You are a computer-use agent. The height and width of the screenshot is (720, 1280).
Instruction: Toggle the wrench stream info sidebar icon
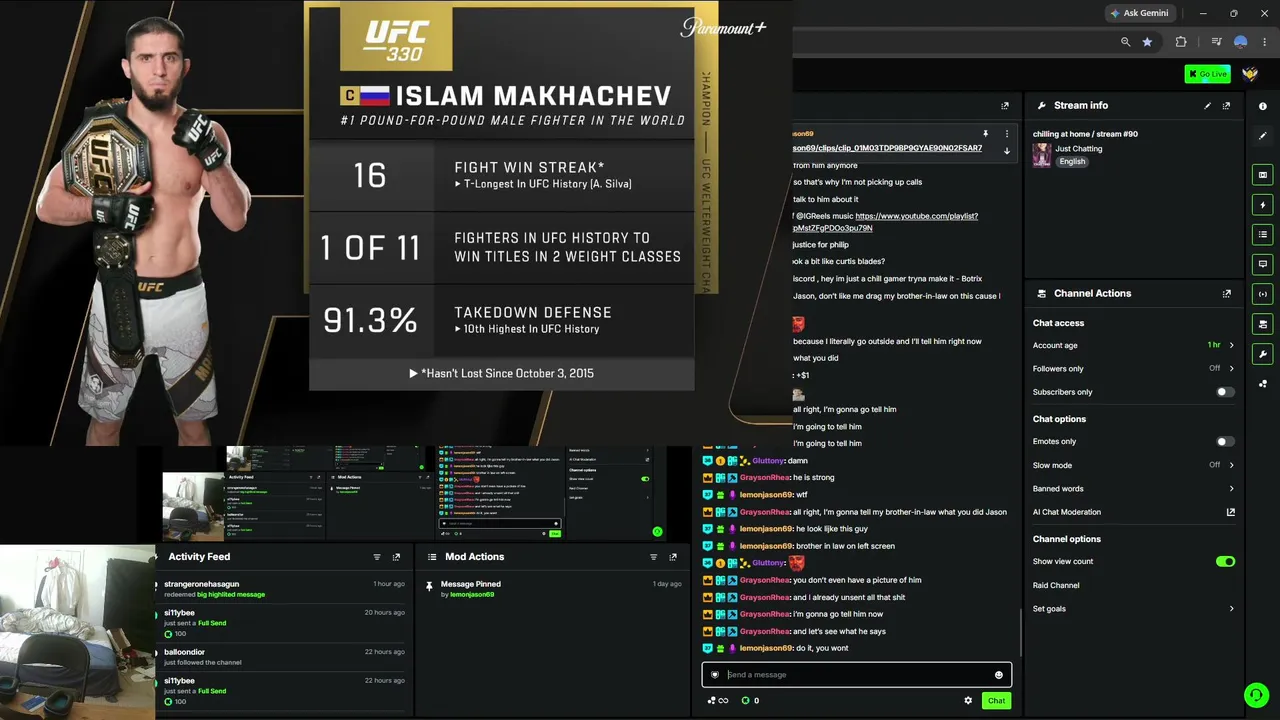coord(1262,354)
